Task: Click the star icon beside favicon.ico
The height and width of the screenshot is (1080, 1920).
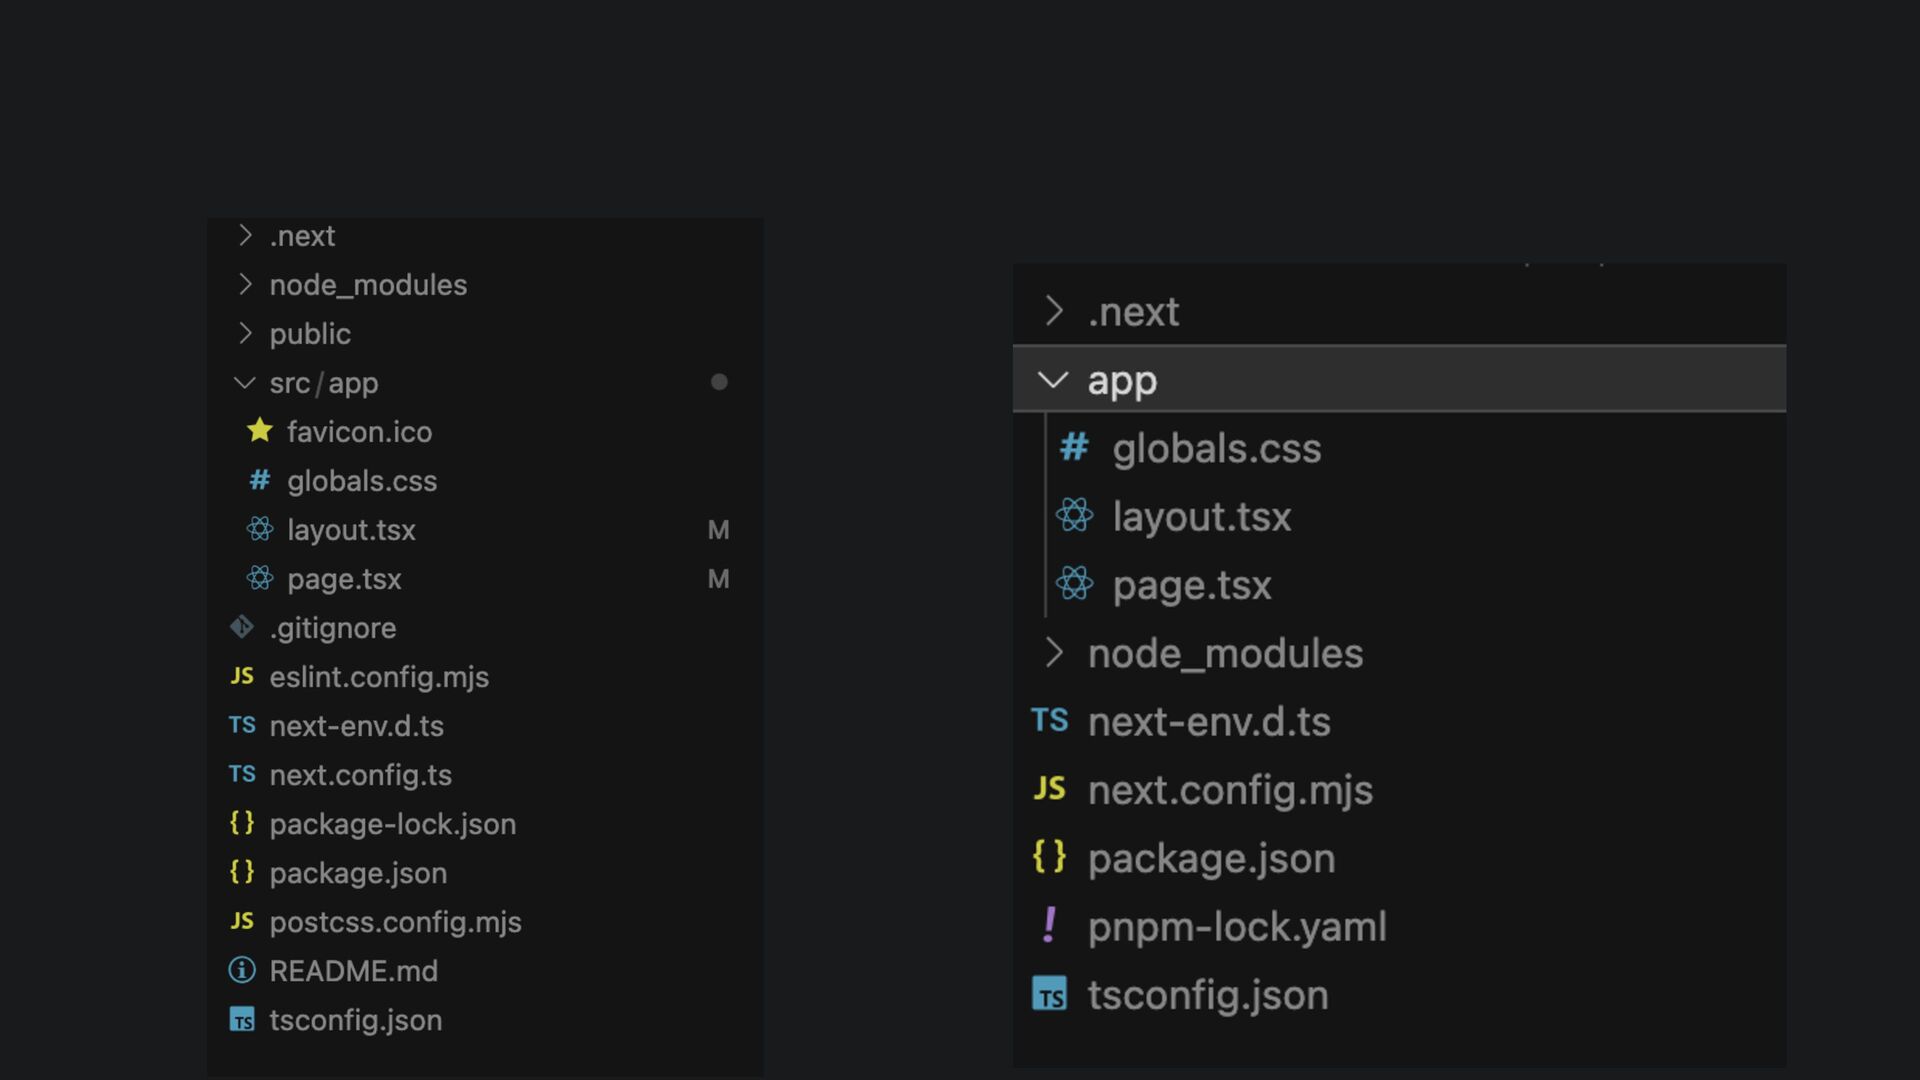Action: [x=260, y=431]
